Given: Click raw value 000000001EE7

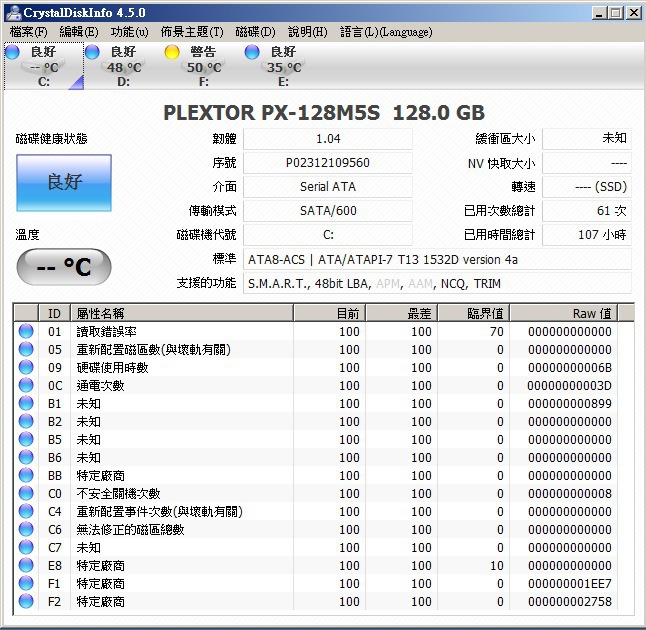Looking at the screenshot, I should pos(570,583).
